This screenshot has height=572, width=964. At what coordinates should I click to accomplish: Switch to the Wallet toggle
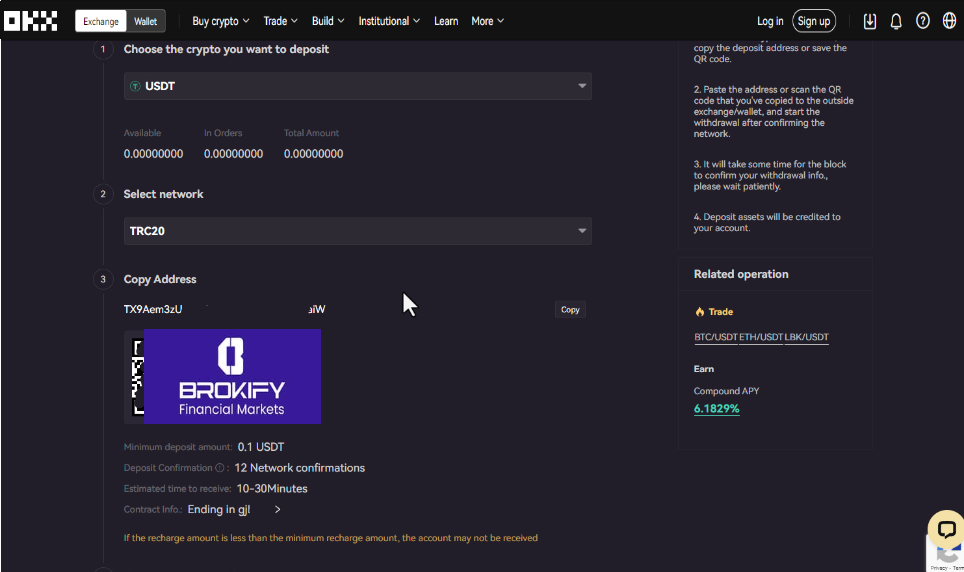(x=146, y=21)
